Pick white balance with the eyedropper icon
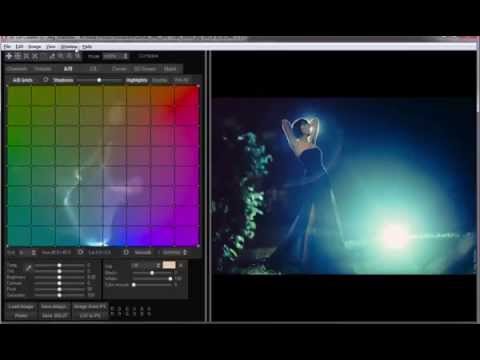Image resolution: width=480 pixels, height=360 pixels. coord(29,268)
